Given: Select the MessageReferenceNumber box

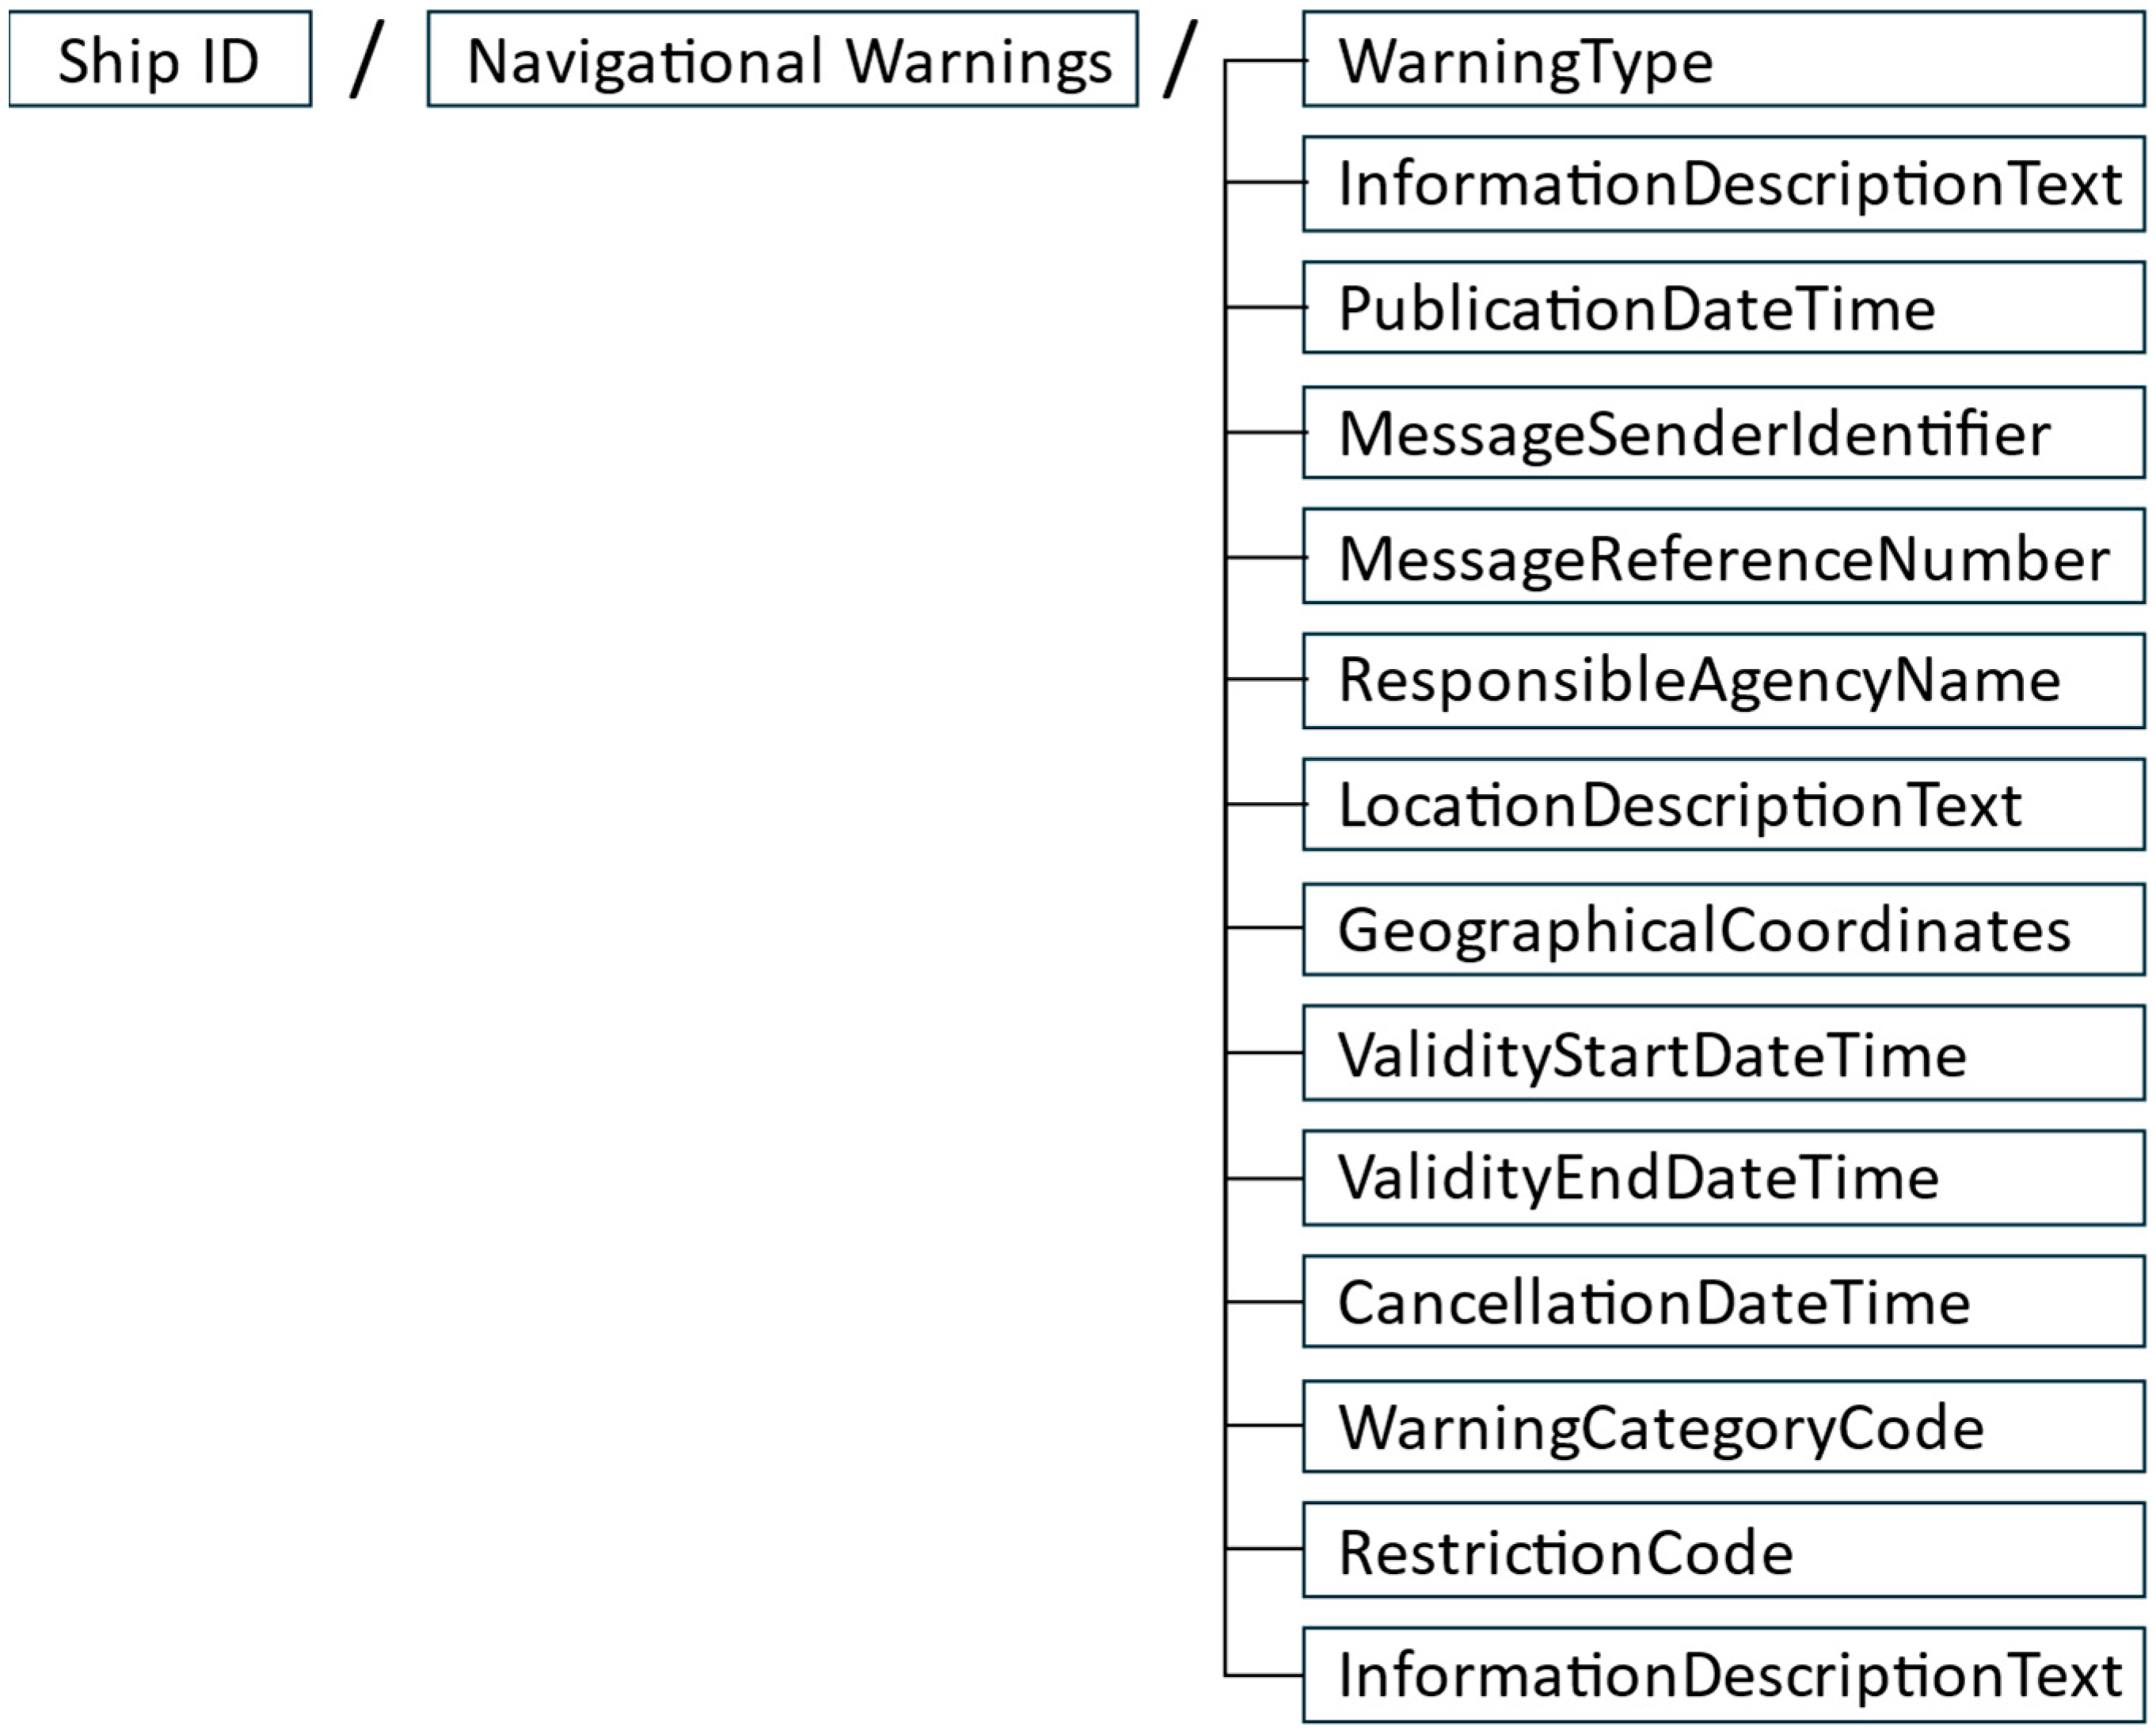Looking at the screenshot, I should (1724, 557).
